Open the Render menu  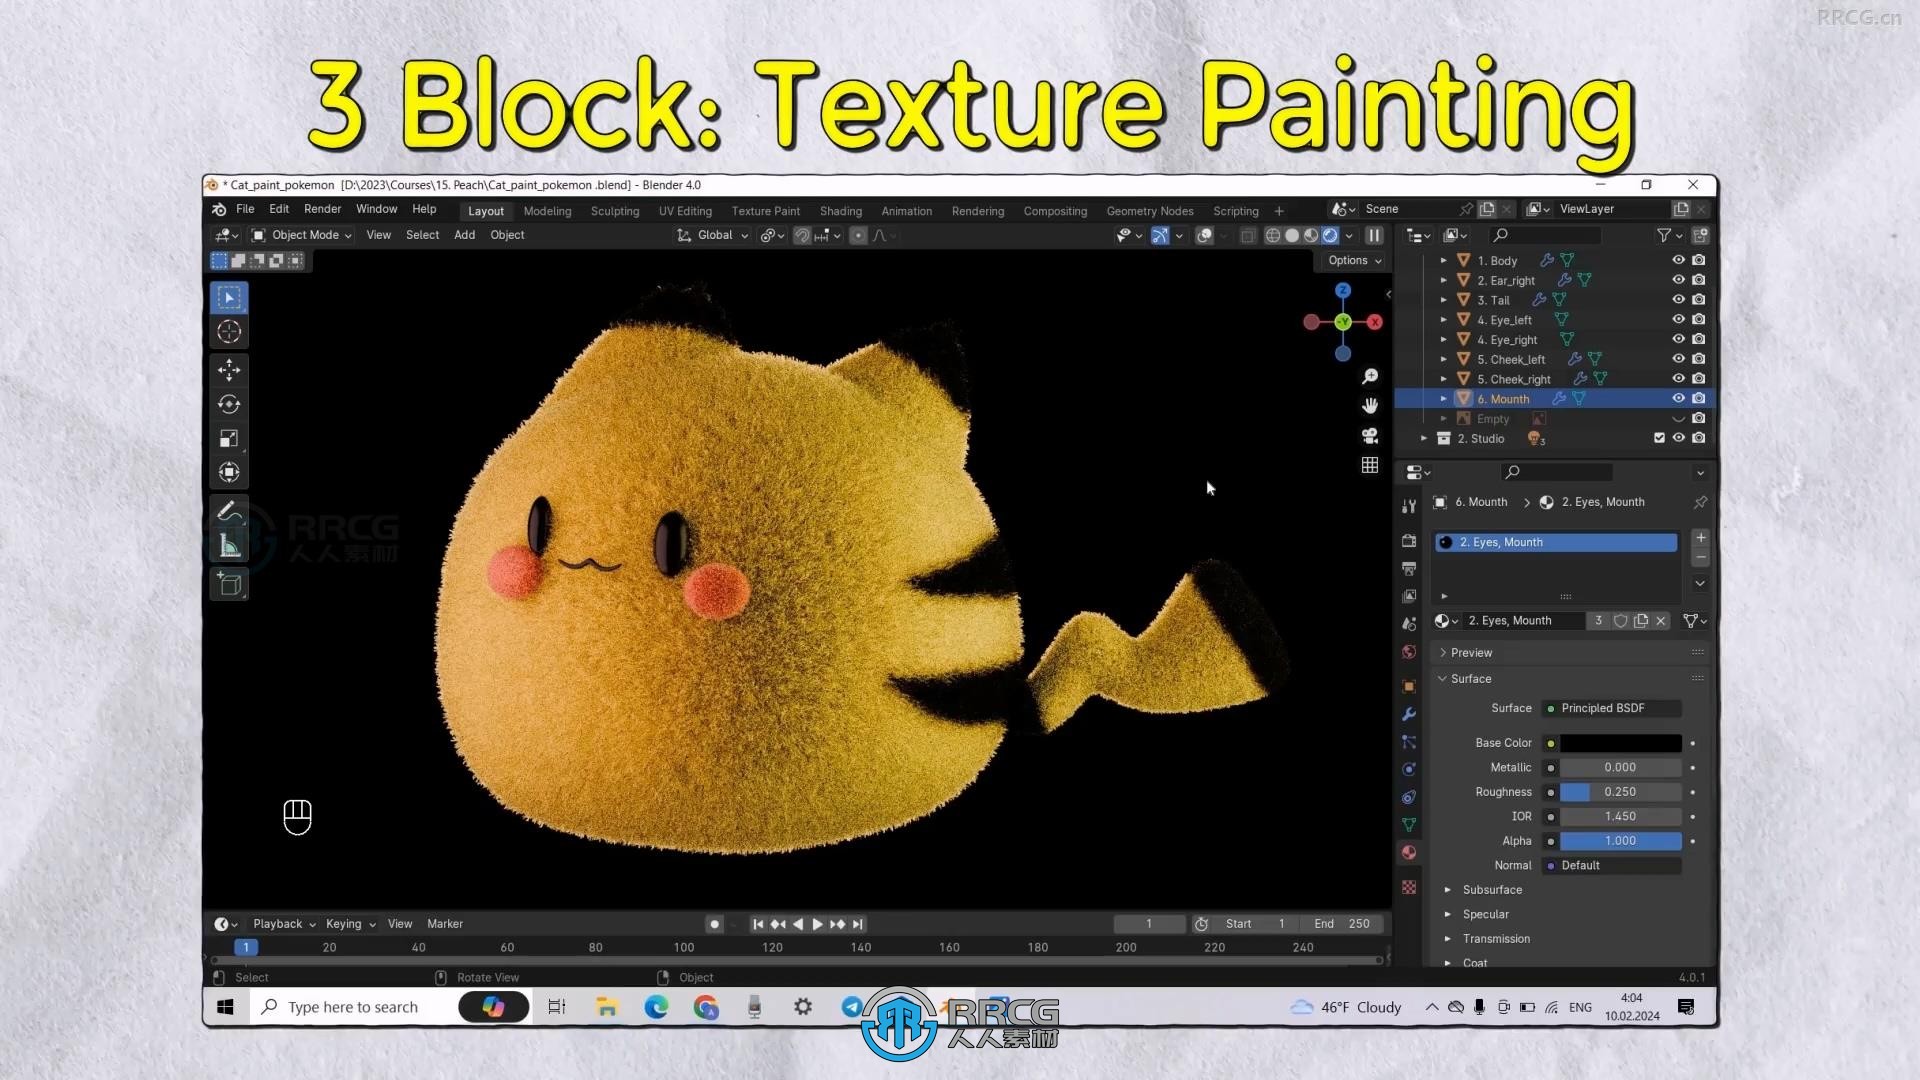(x=322, y=209)
